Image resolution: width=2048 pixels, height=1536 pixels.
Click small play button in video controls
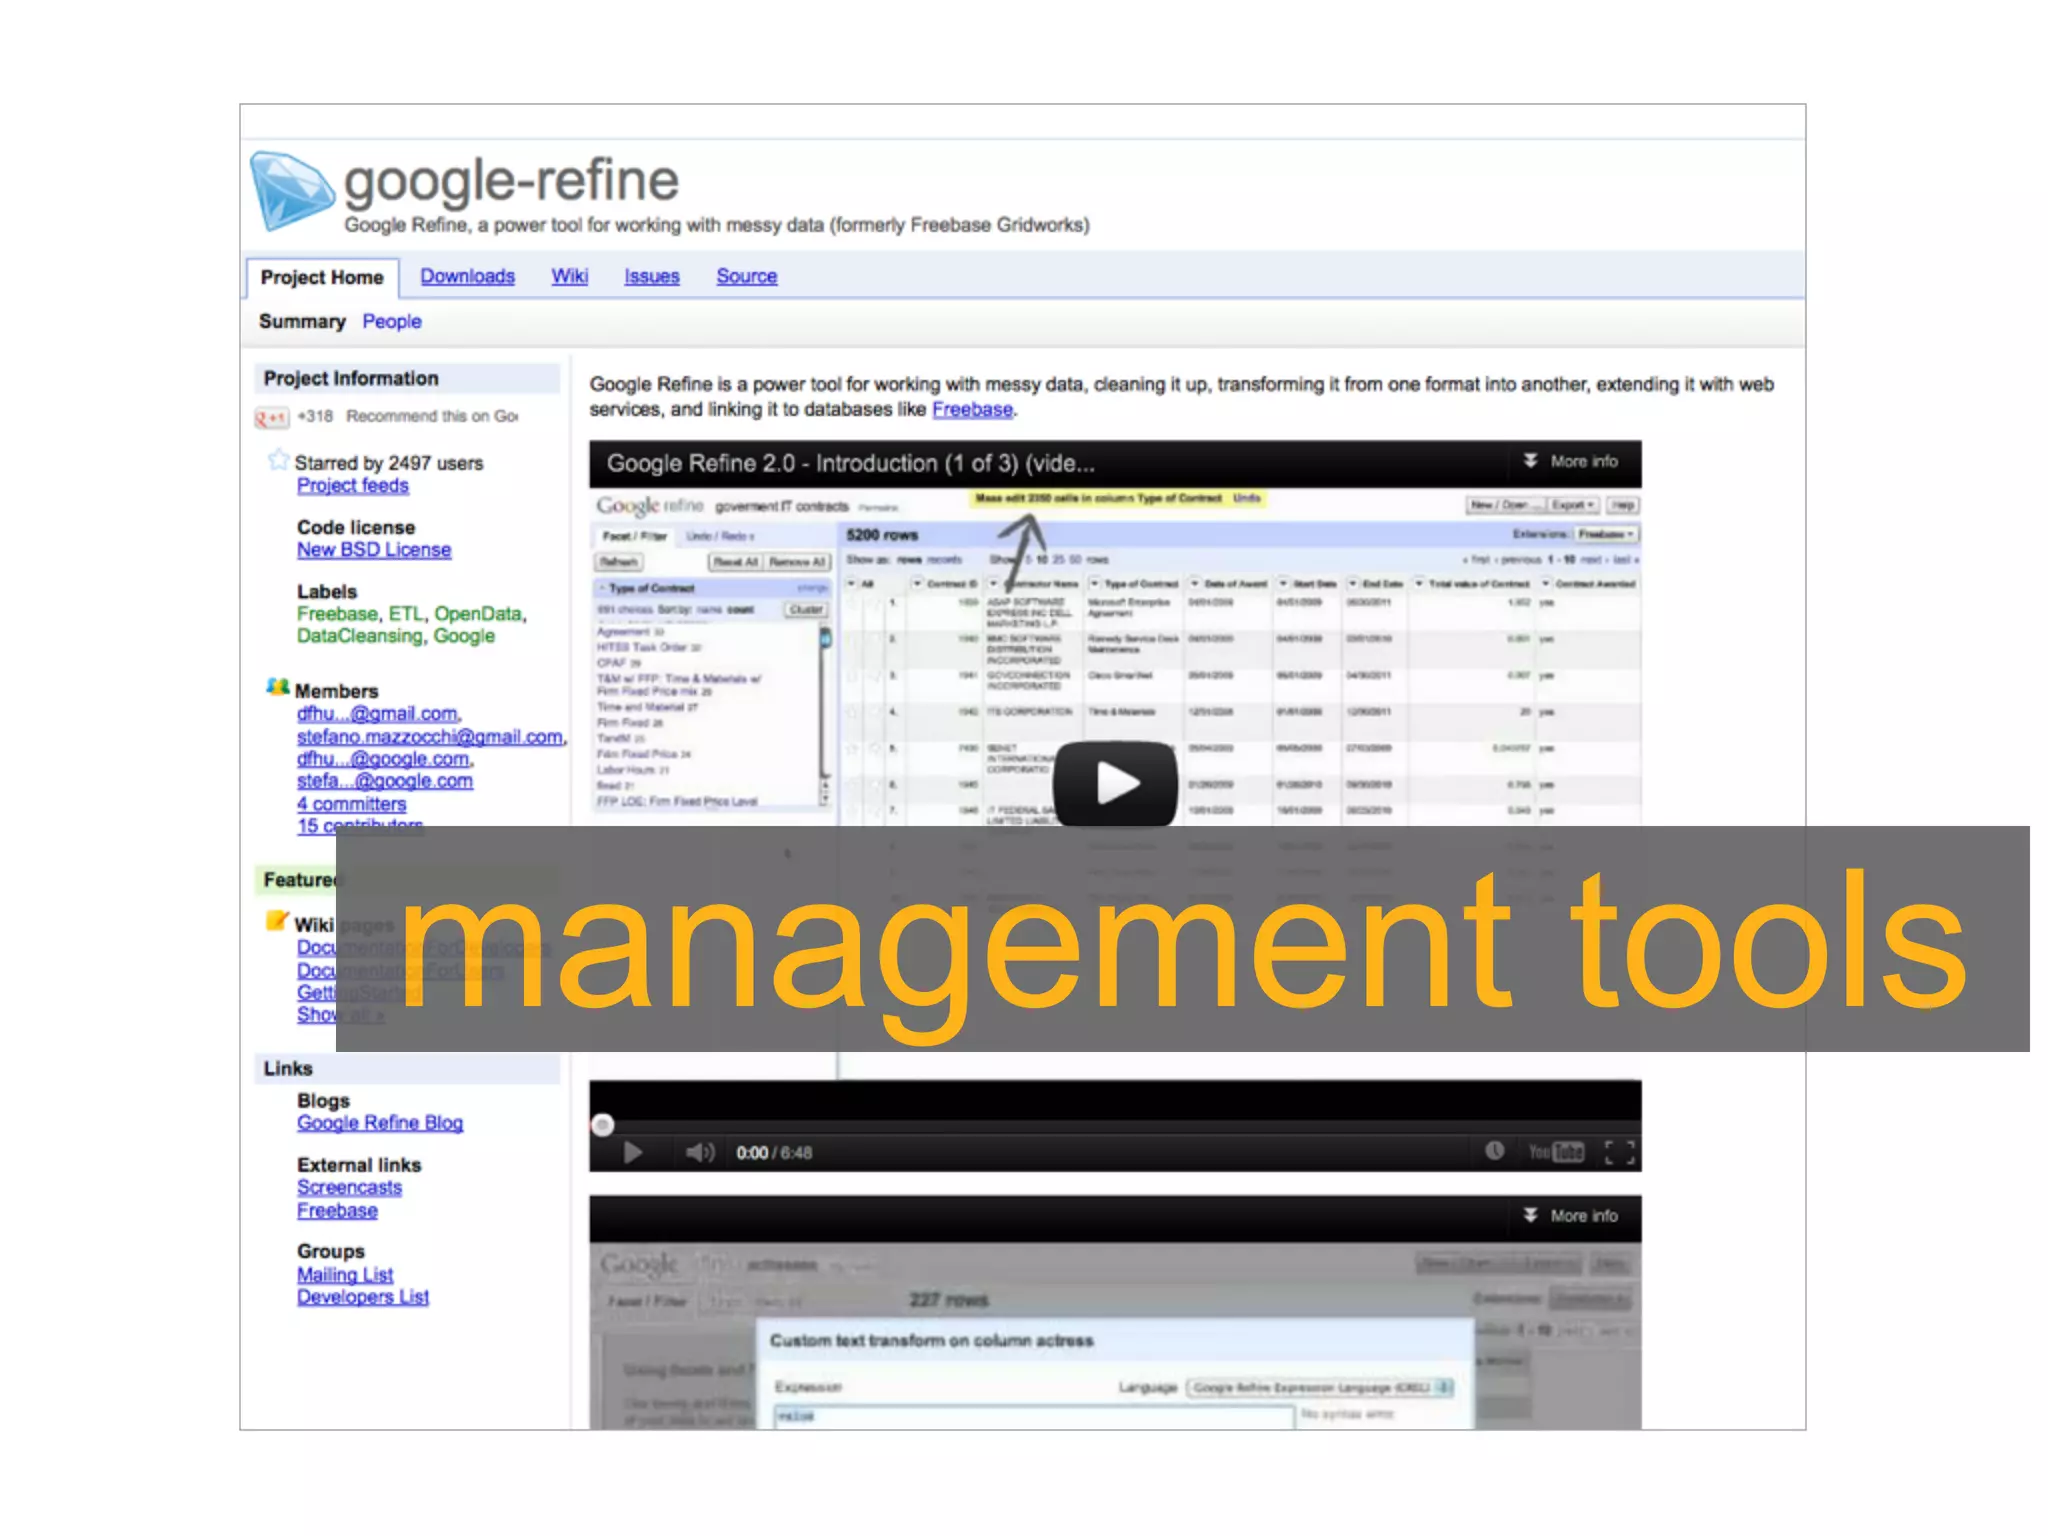pyautogui.click(x=632, y=1153)
